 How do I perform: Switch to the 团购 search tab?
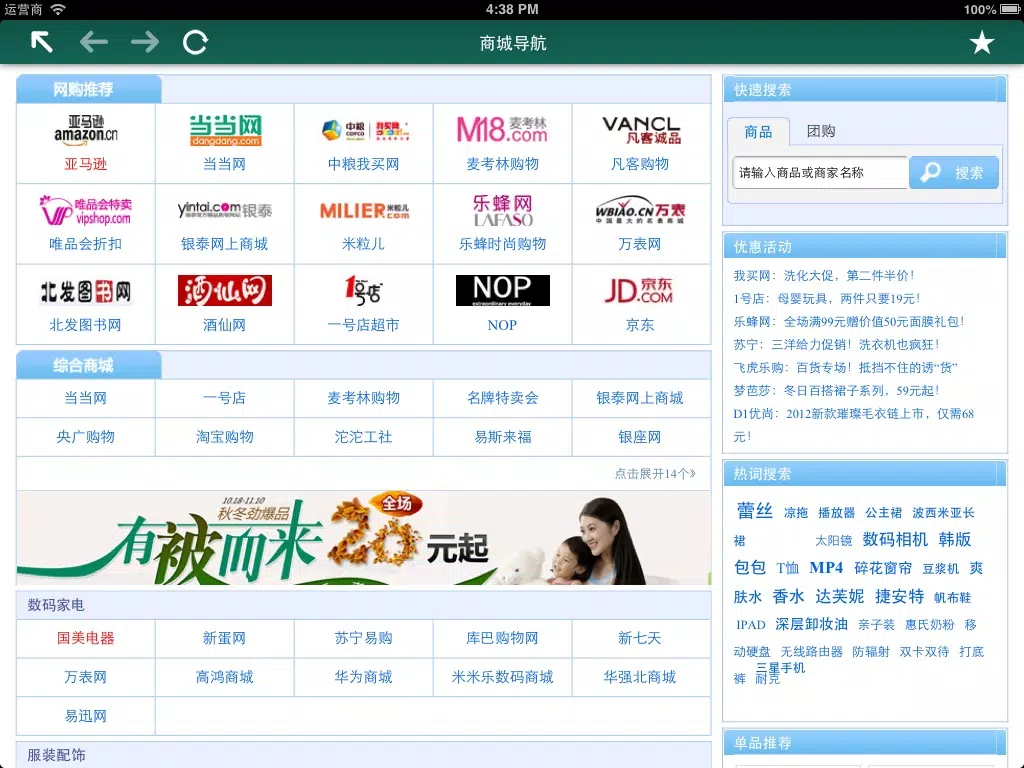click(x=821, y=131)
